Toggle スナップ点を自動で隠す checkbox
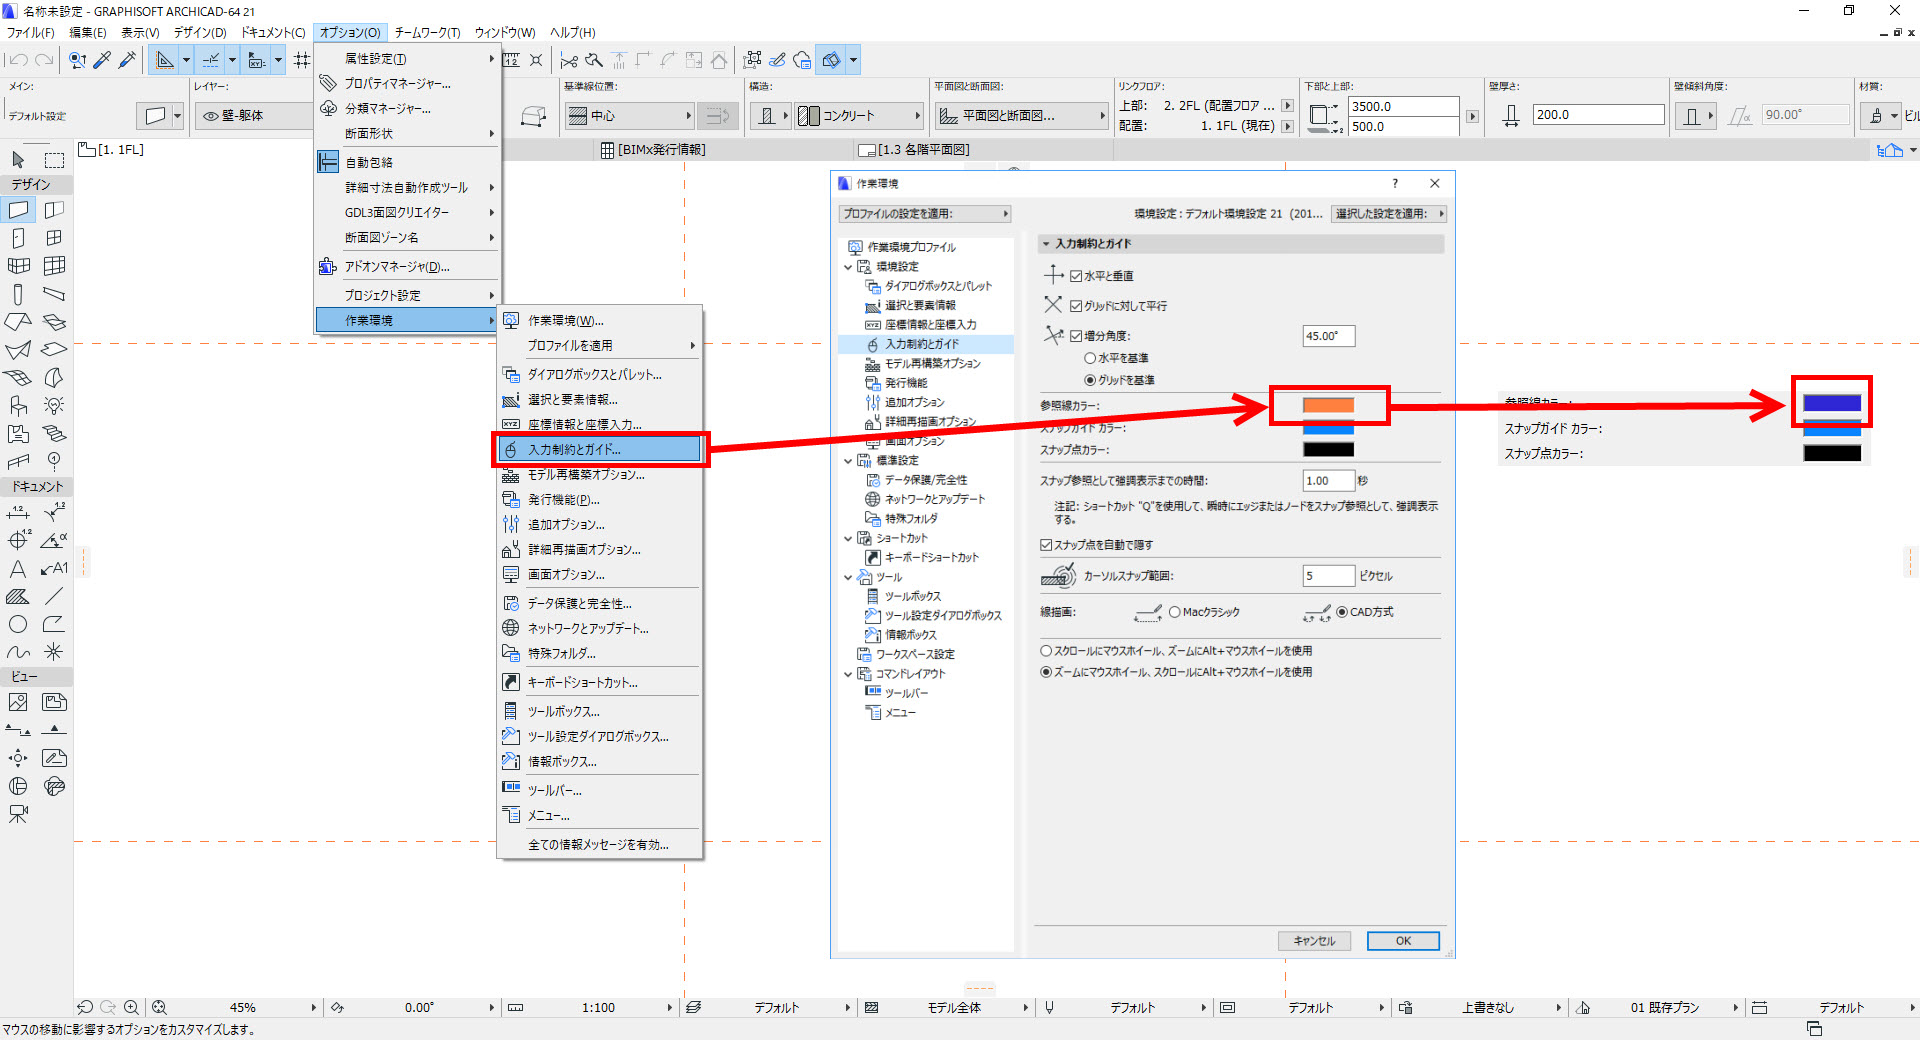 (1046, 545)
